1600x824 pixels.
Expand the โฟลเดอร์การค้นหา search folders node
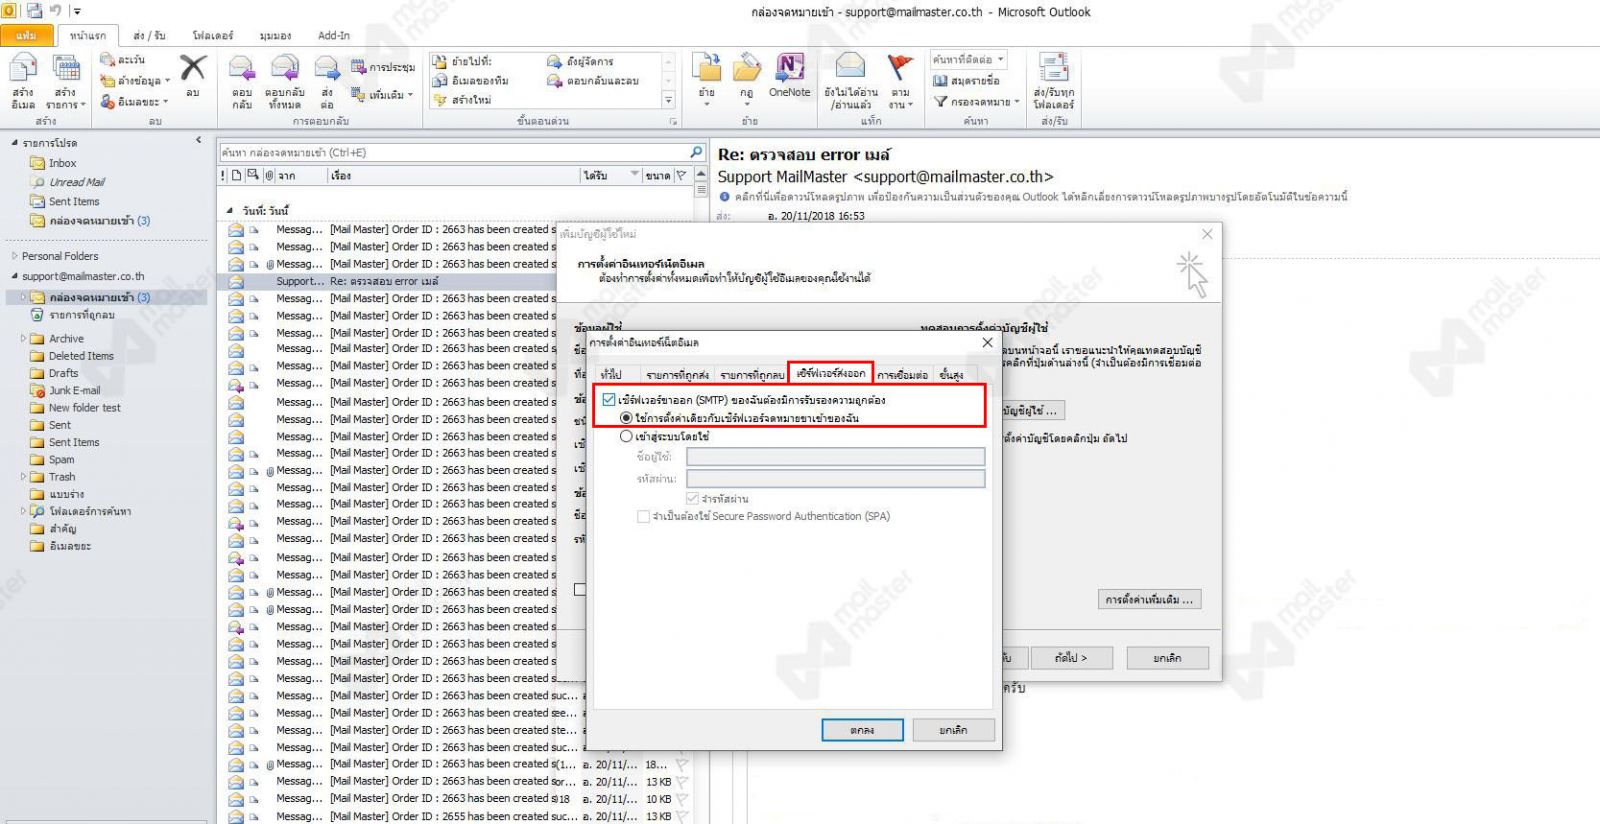[x=23, y=511]
